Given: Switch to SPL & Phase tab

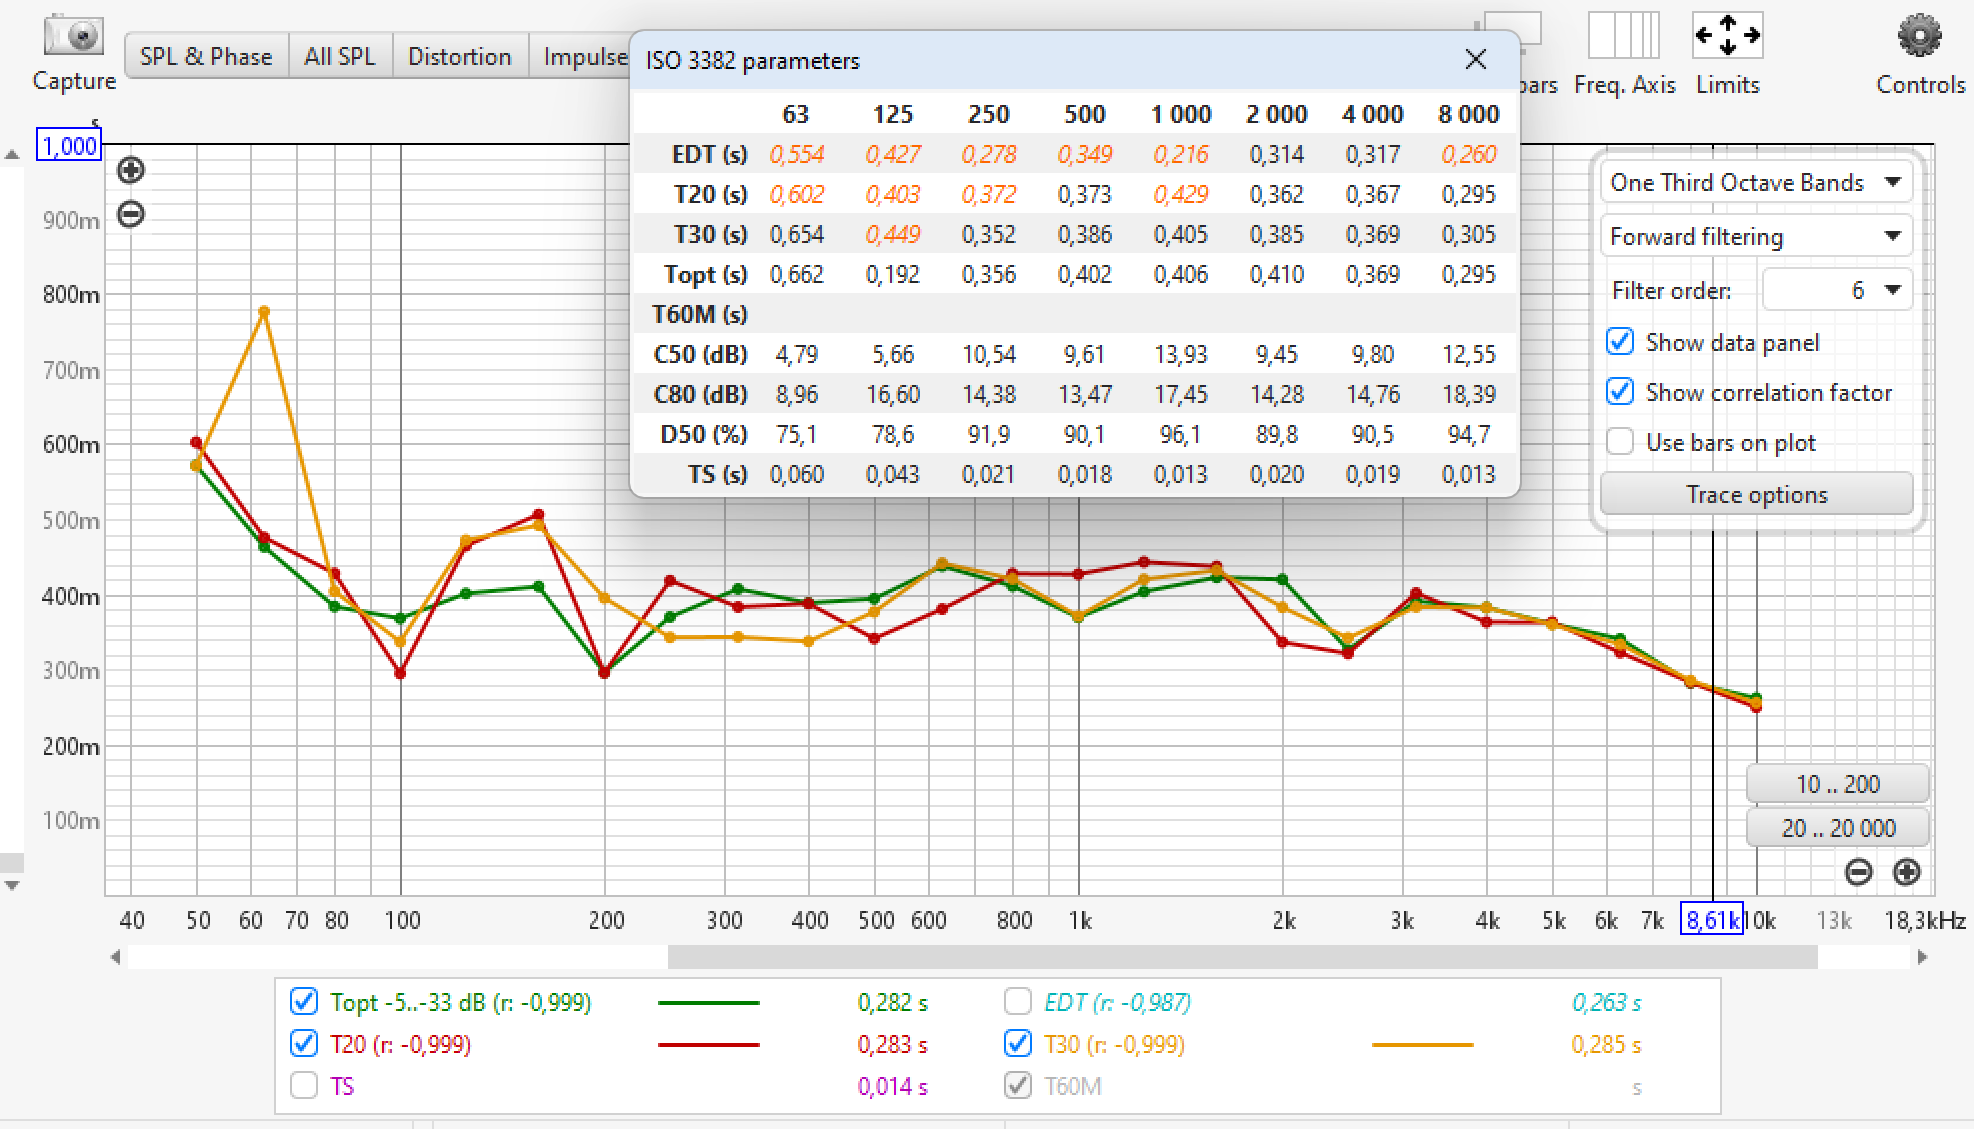Looking at the screenshot, I should [x=206, y=56].
